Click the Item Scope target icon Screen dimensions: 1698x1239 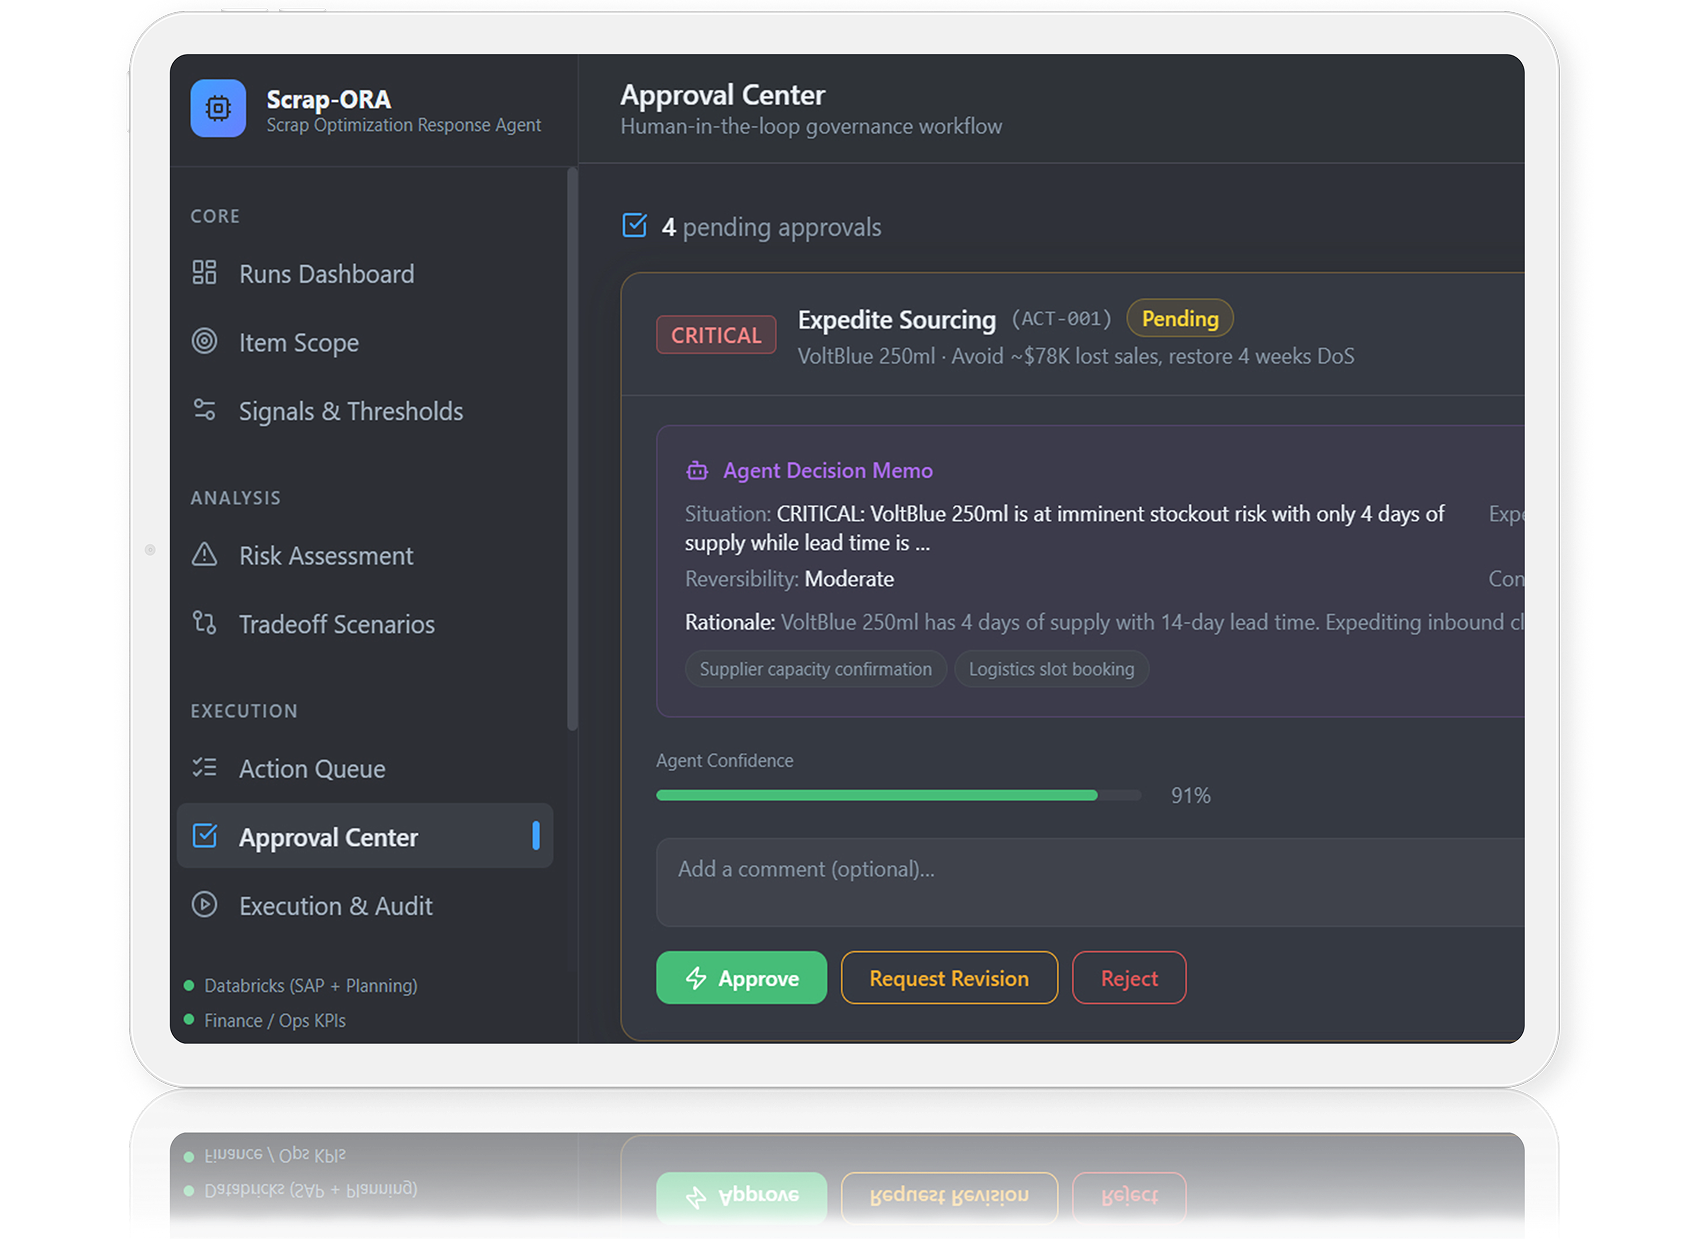pos(204,341)
